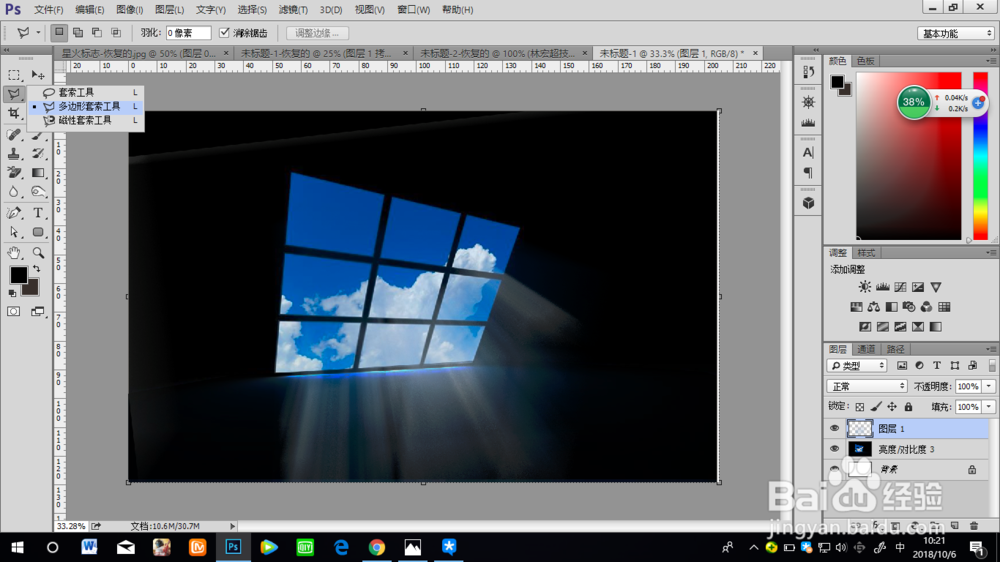This screenshot has width=1000, height=562.
Task: Select the Dodge tool
Action: click(38, 192)
